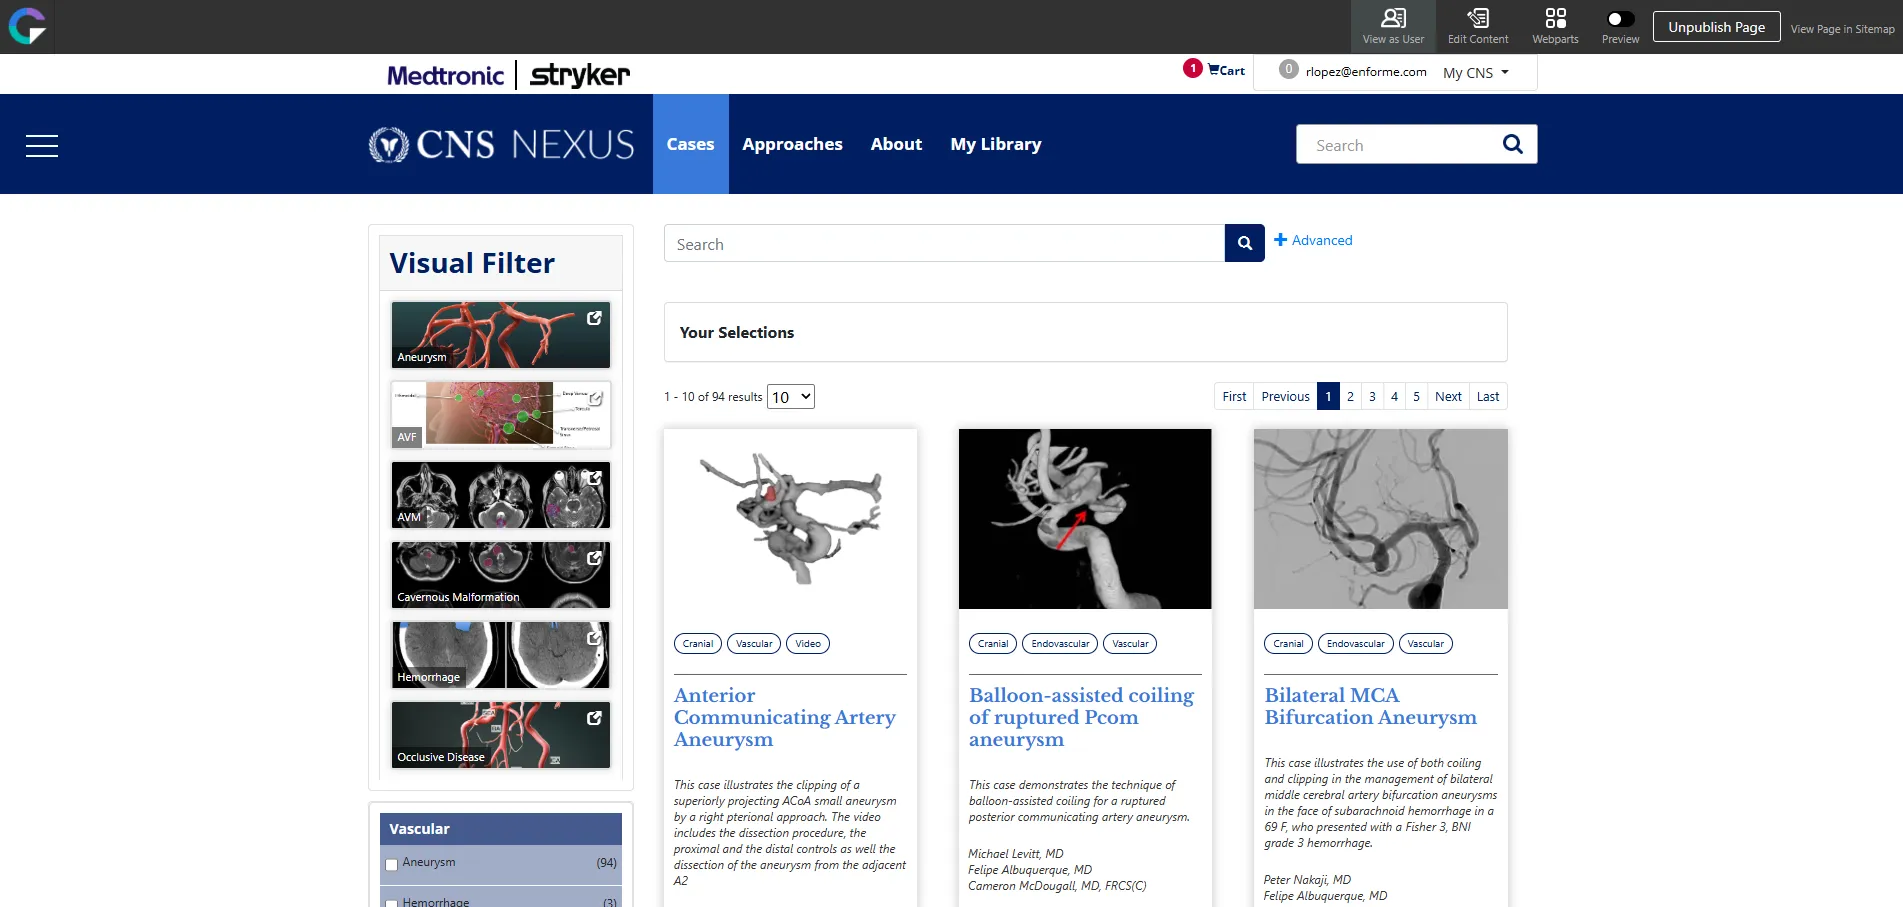
Task: Click View Page in Sitemap link
Action: [1842, 29]
